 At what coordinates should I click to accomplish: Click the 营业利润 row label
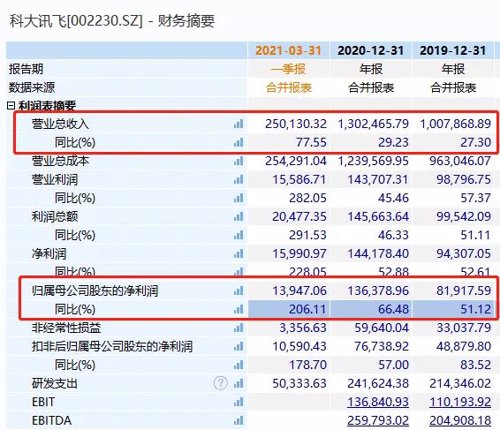(x=55, y=180)
